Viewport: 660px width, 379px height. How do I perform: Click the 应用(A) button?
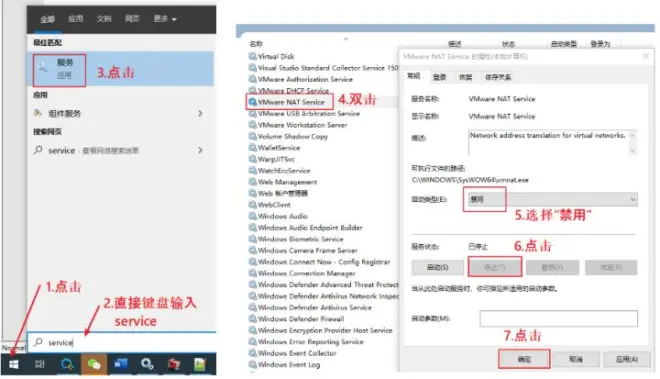pyautogui.click(x=627, y=359)
